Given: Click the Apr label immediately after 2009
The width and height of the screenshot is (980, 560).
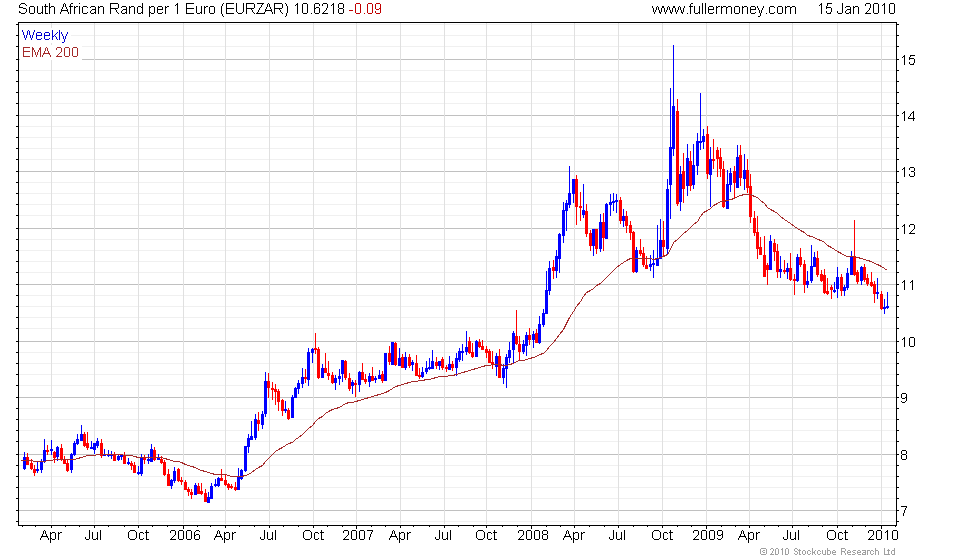Looking at the screenshot, I should pyautogui.click(x=749, y=536).
